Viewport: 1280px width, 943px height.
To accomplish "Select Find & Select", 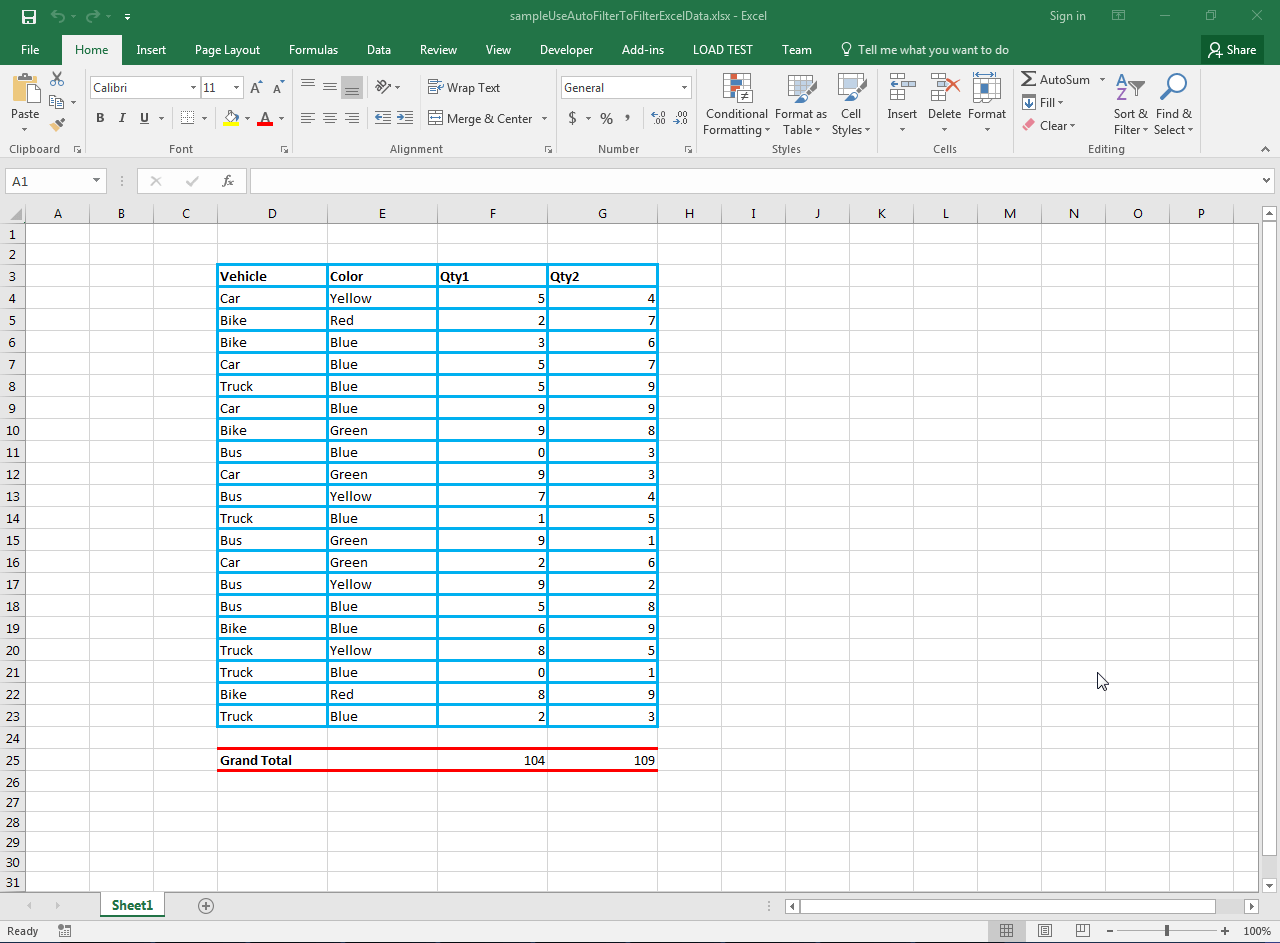I will pyautogui.click(x=1173, y=104).
